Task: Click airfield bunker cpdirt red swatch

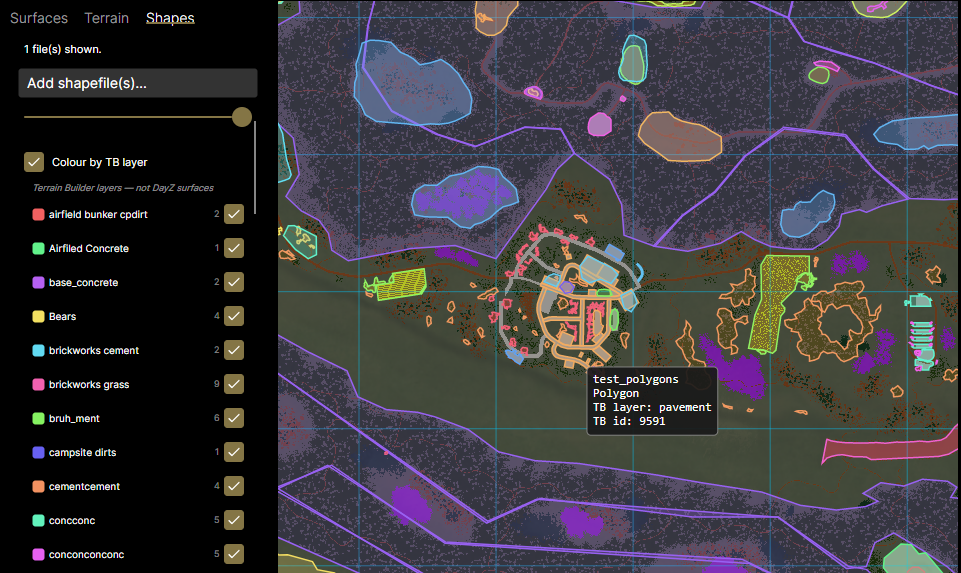Action: [38, 214]
